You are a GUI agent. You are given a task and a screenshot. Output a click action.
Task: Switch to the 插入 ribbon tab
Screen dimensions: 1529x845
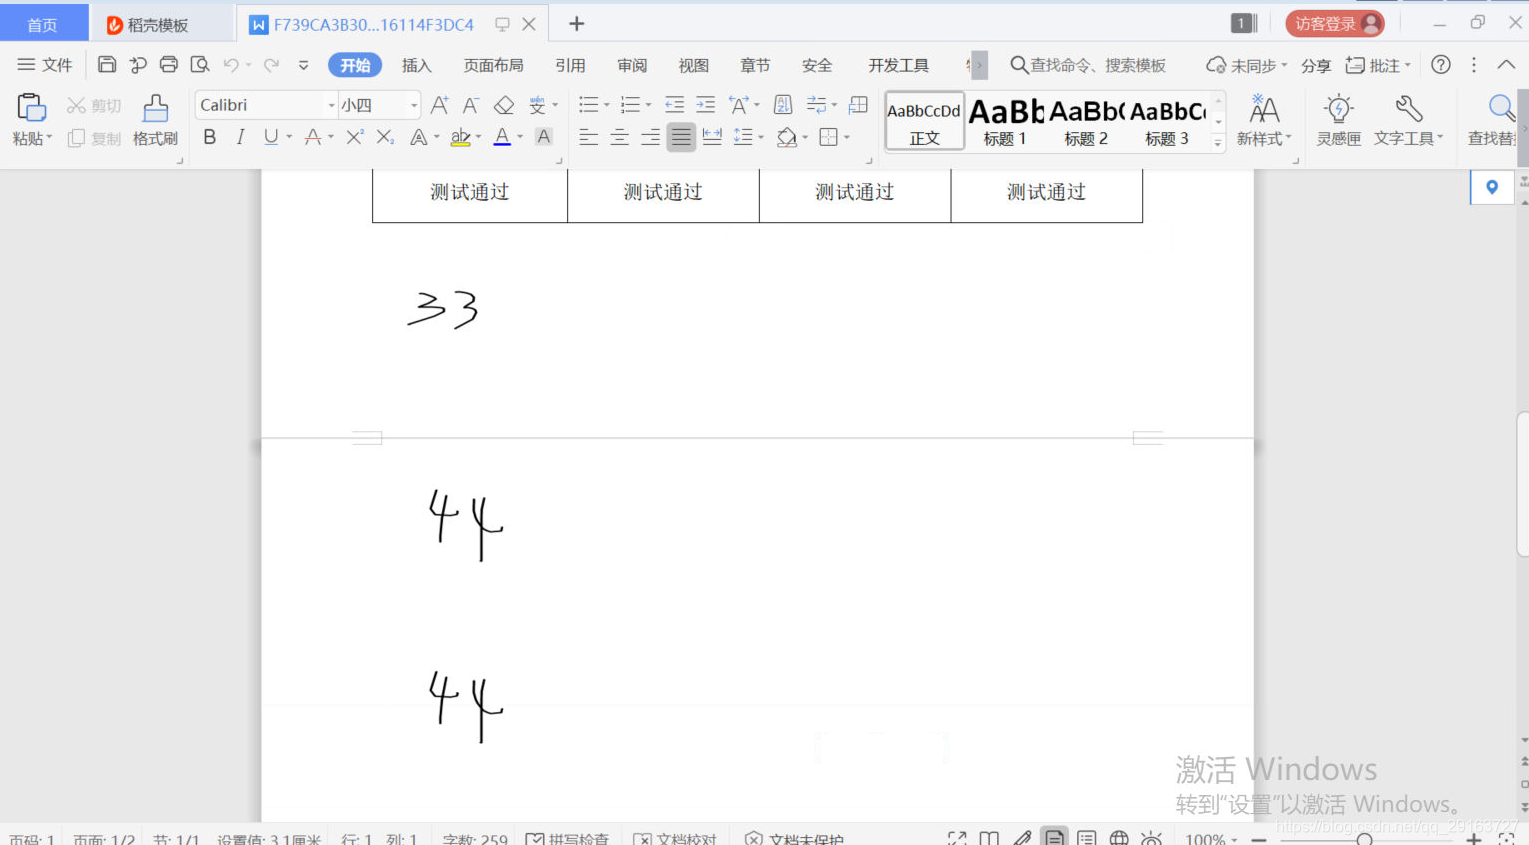(x=416, y=64)
